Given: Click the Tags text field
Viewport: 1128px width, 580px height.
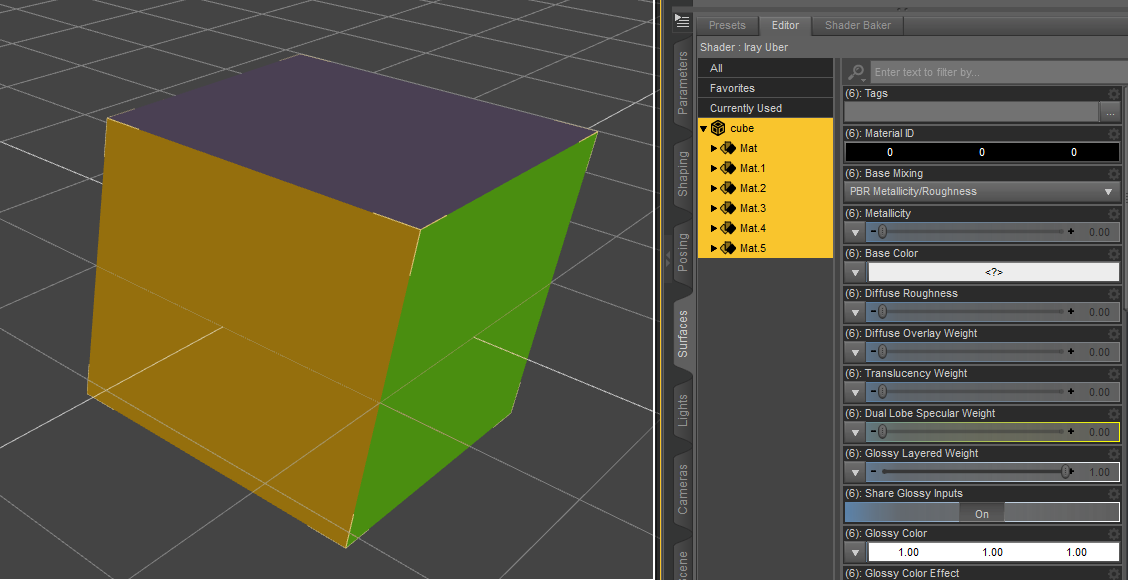Looking at the screenshot, I should coord(972,112).
